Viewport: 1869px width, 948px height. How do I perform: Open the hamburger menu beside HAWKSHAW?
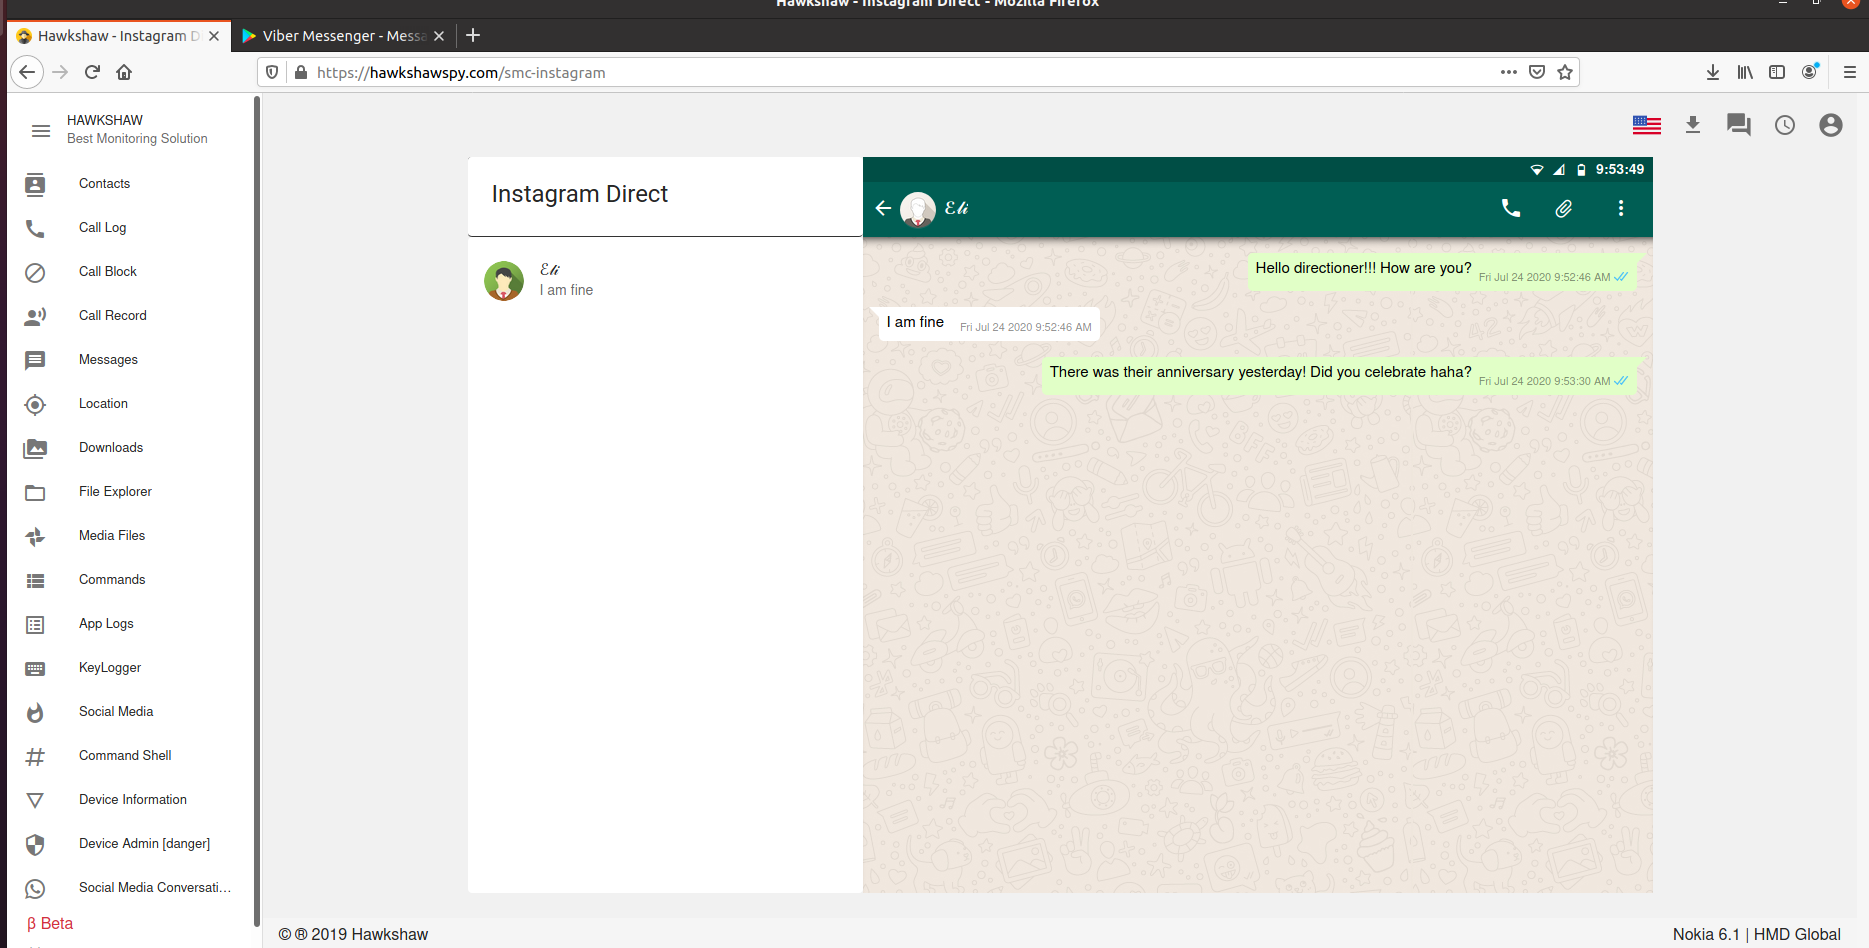click(41, 131)
